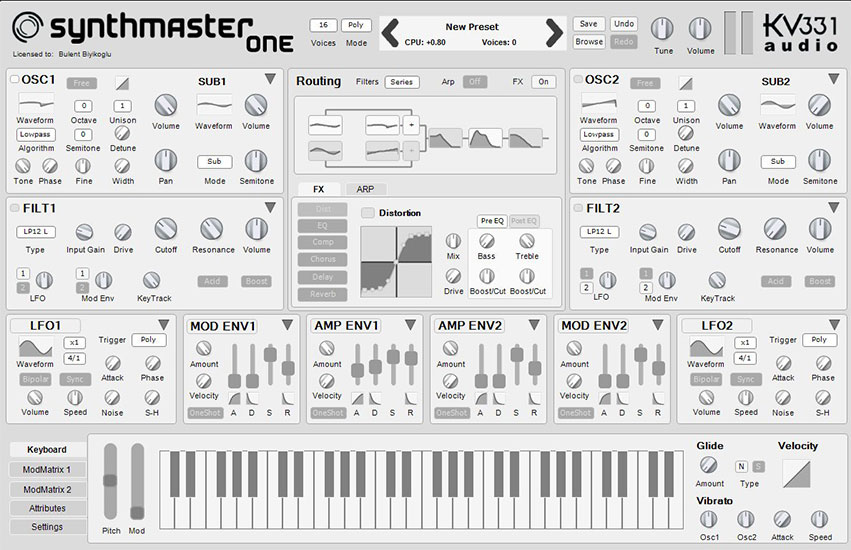
Task: Expand the MOD ENV1 triangle menu
Action: (287, 325)
